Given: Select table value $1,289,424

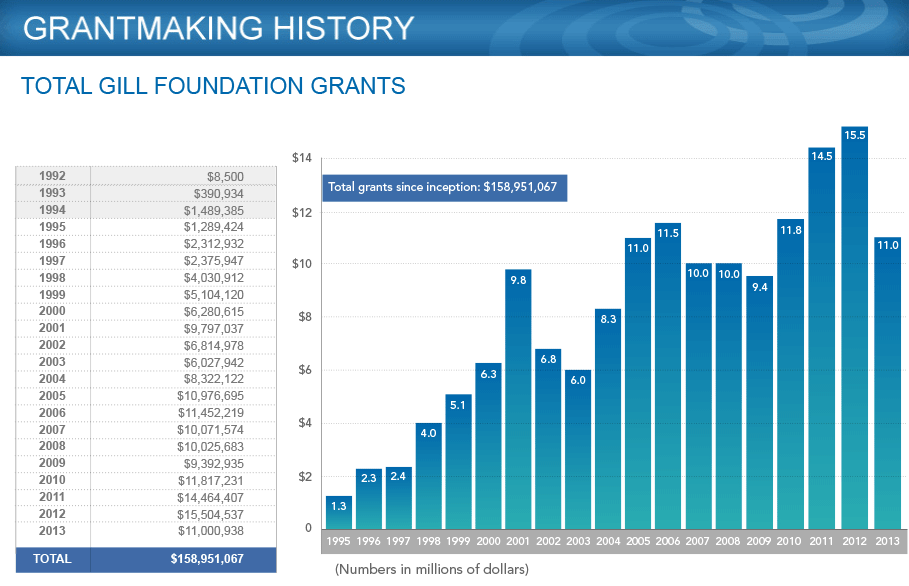Looking at the screenshot, I should tap(213, 227).
